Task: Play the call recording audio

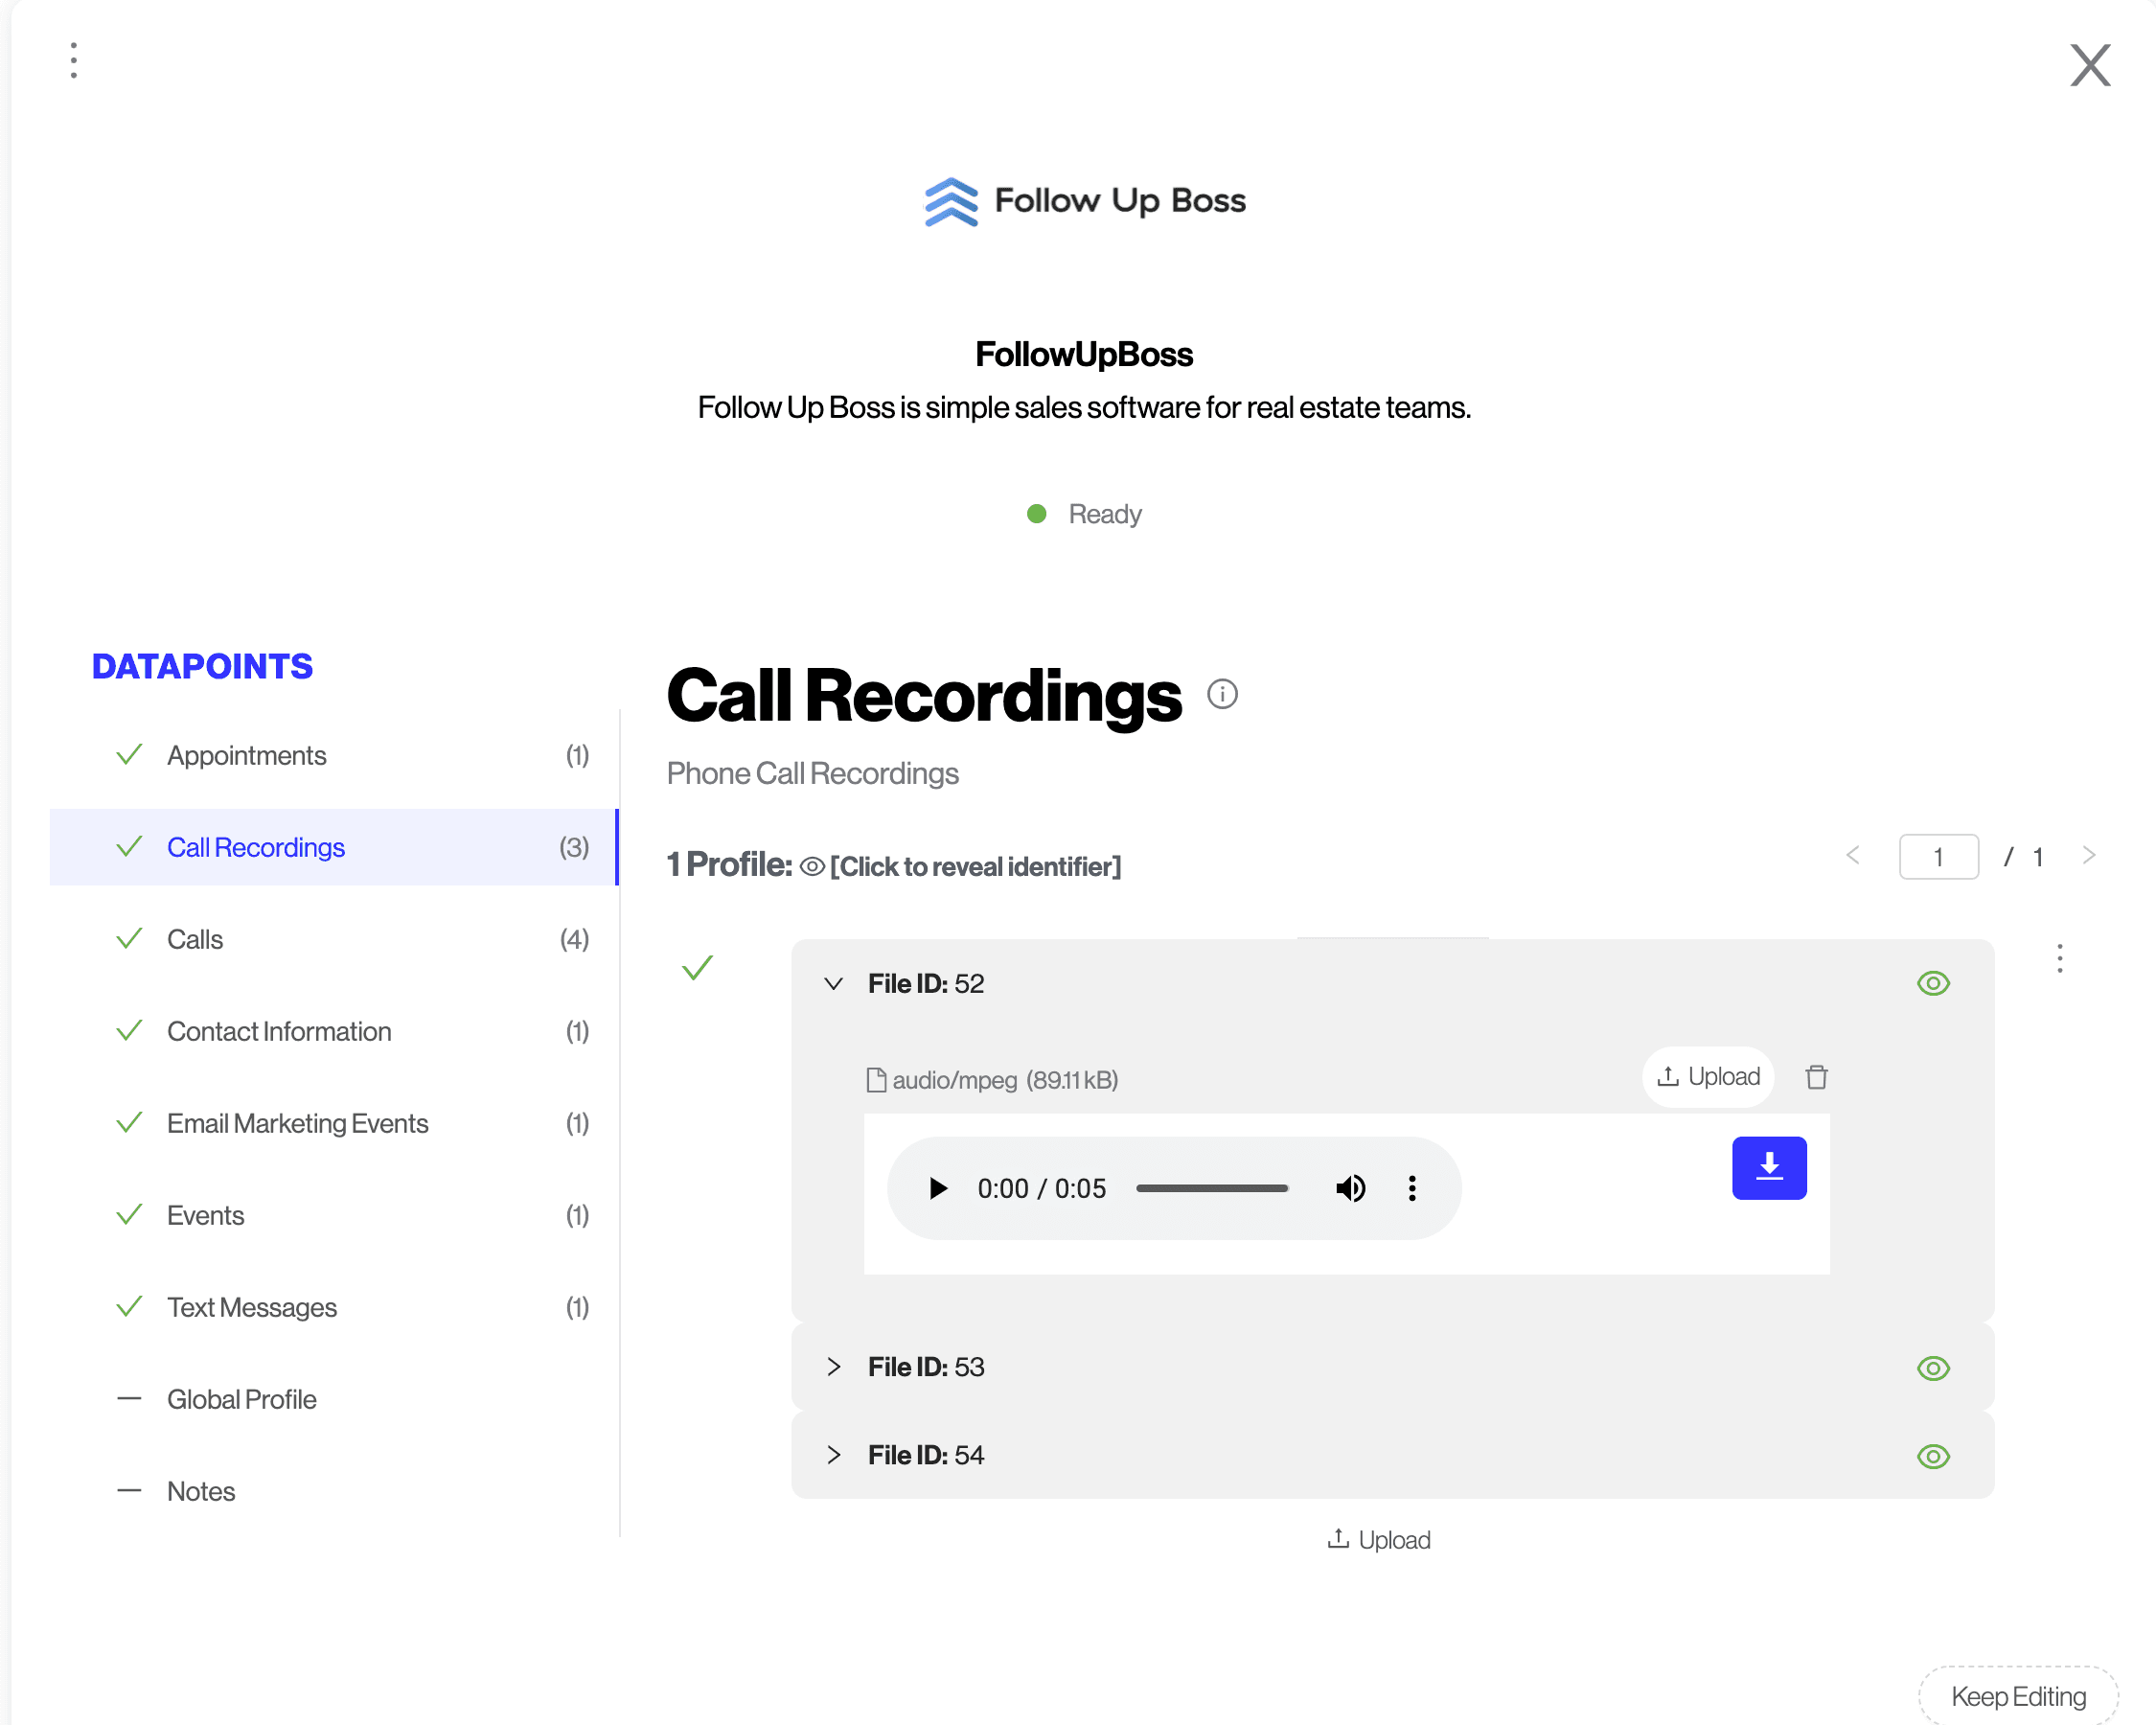Action: [937, 1188]
